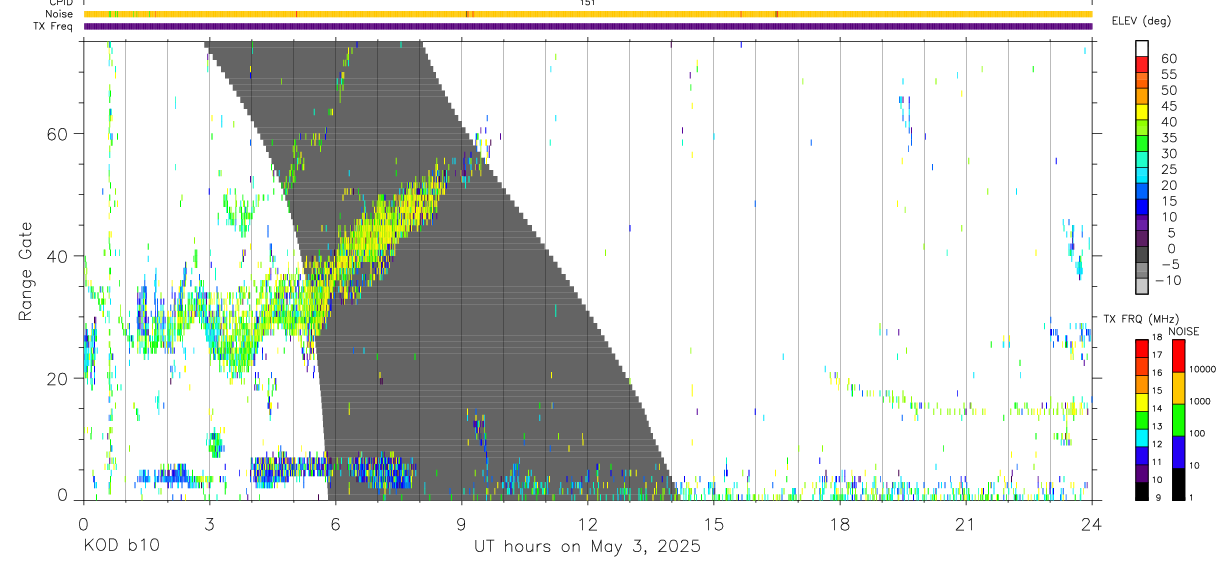Click the dark gray segment of ELEV color bar
The height and width of the screenshot is (567, 1228).
(1142, 256)
